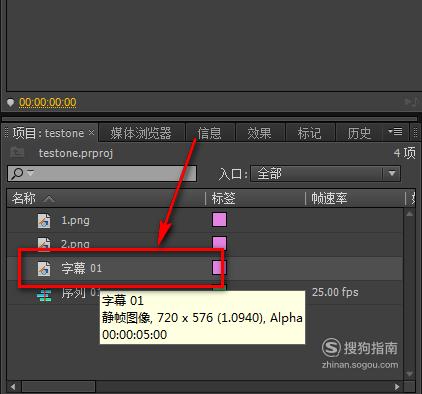The width and height of the screenshot is (422, 394).
Task: Click the search input field
Action: (102, 173)
